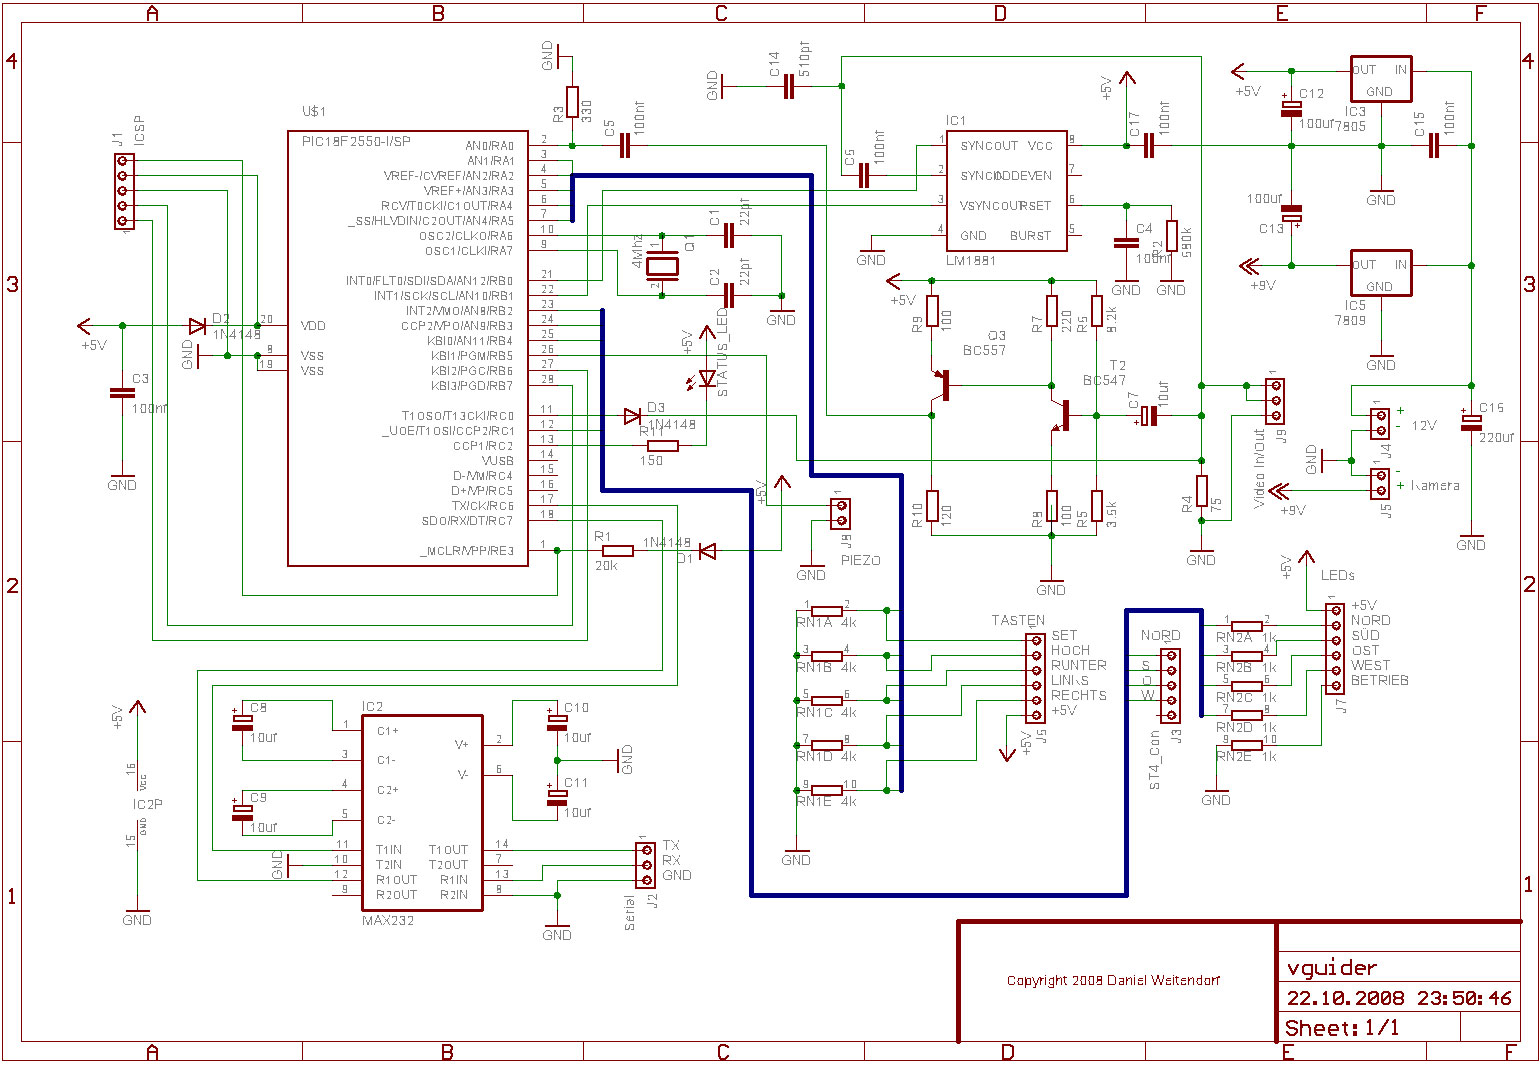The height and width of the screenshot is (1065, 1540).
Task: Click diode D1 next to R1
Action: coord(707,551)
